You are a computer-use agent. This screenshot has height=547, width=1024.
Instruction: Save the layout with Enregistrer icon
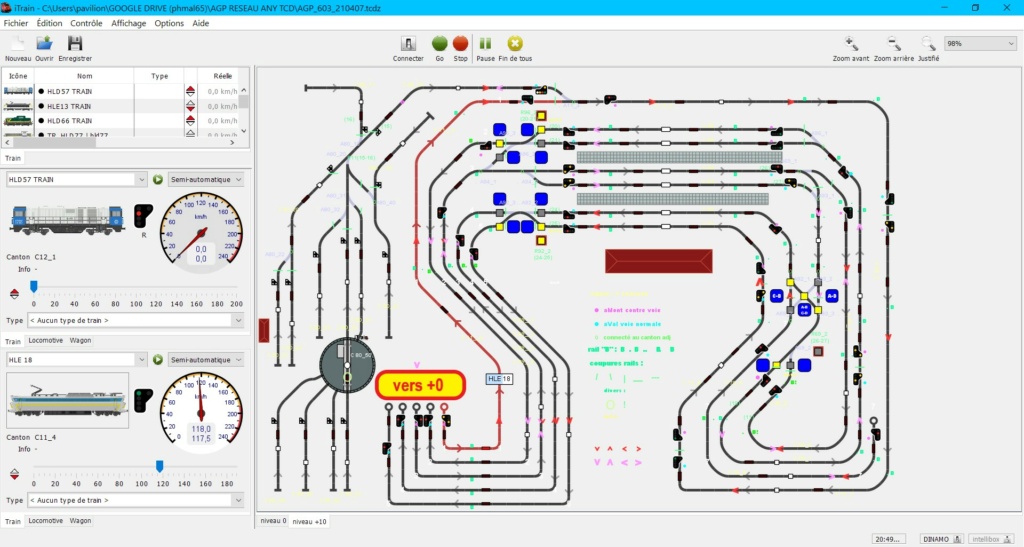click(75, 44)
